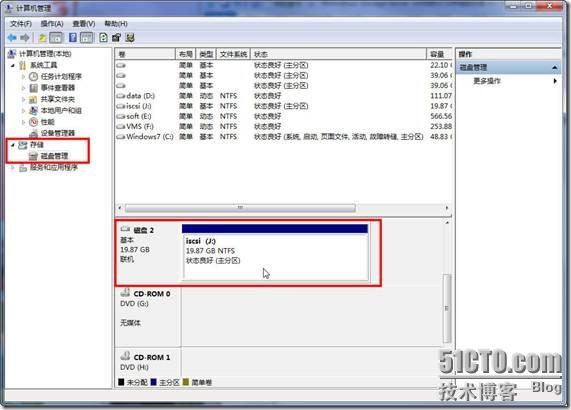Sort by the 卷 column header

click(x=145, y=54)
